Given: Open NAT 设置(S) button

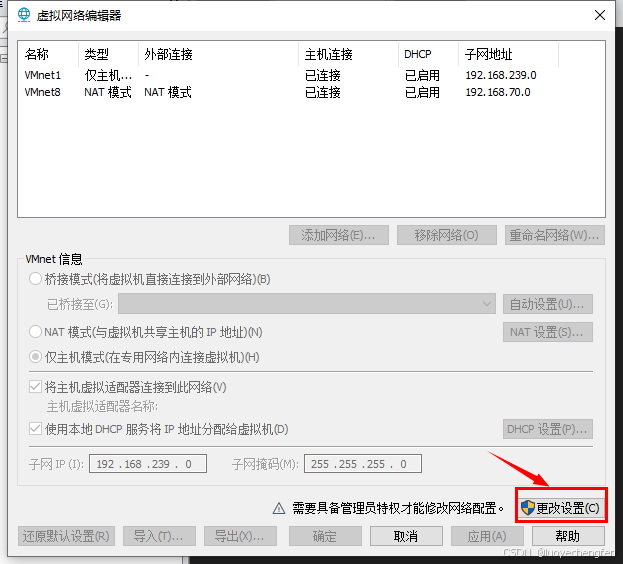Looking at the screenshot, I should pyautogui.click(x=548, y=332).
